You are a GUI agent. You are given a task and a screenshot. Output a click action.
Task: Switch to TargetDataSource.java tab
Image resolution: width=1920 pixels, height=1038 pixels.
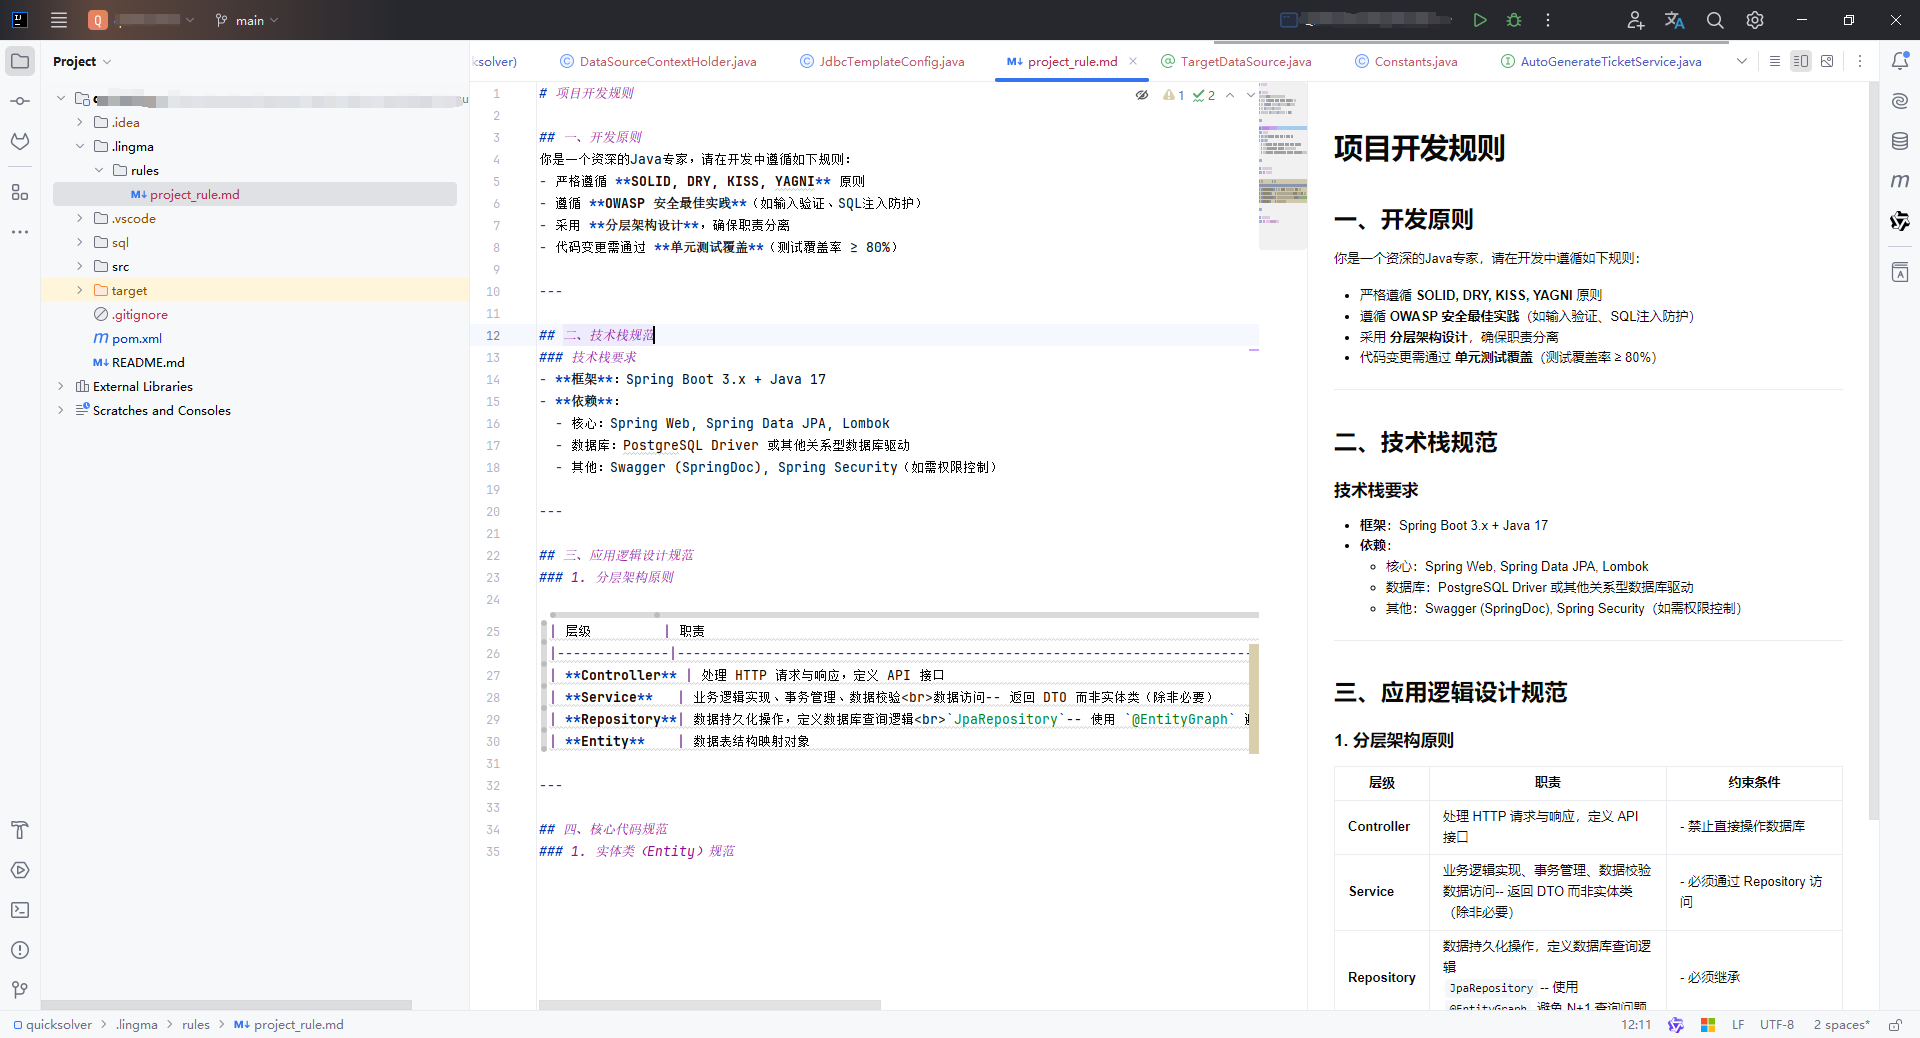1236,61
